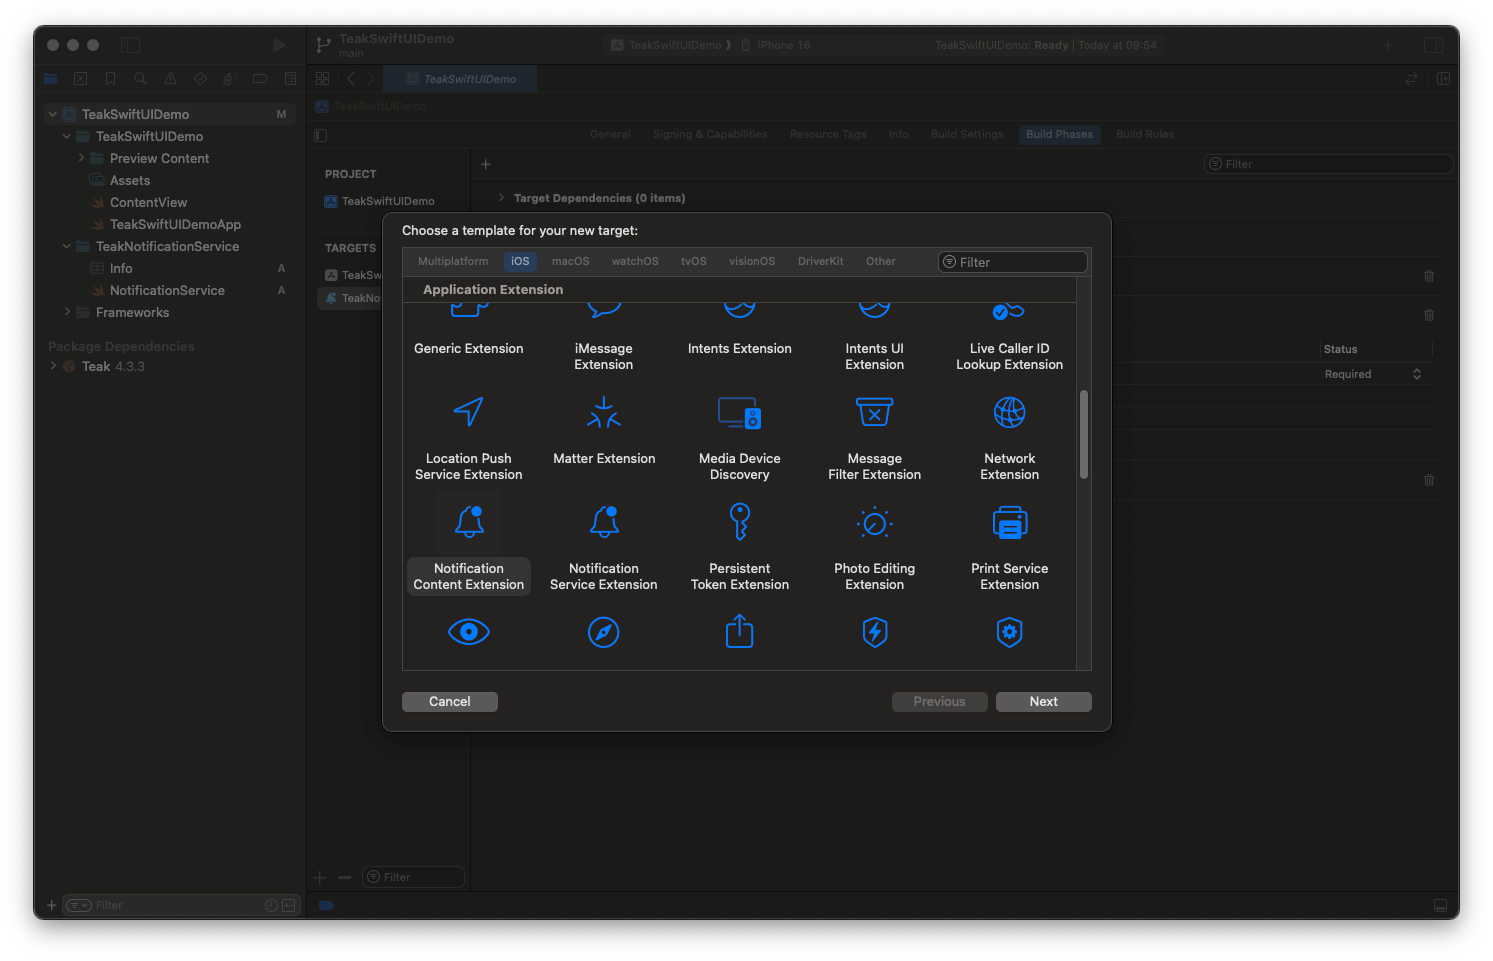Select Media Device Discovery template
The height and width of the screenshot is (961, 1493).
pos(740,436)
